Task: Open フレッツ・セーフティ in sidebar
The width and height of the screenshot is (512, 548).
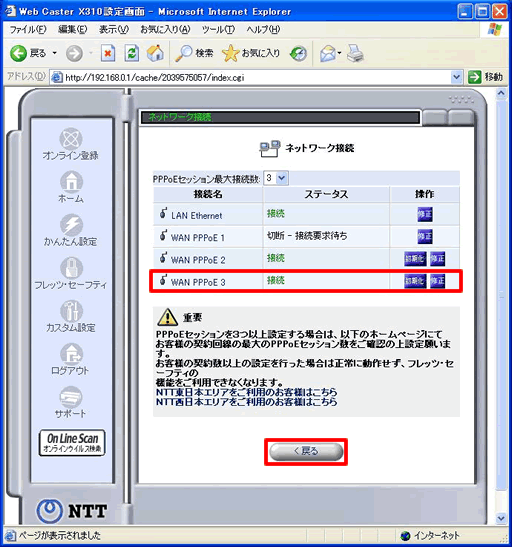Action: click(71, 274)
